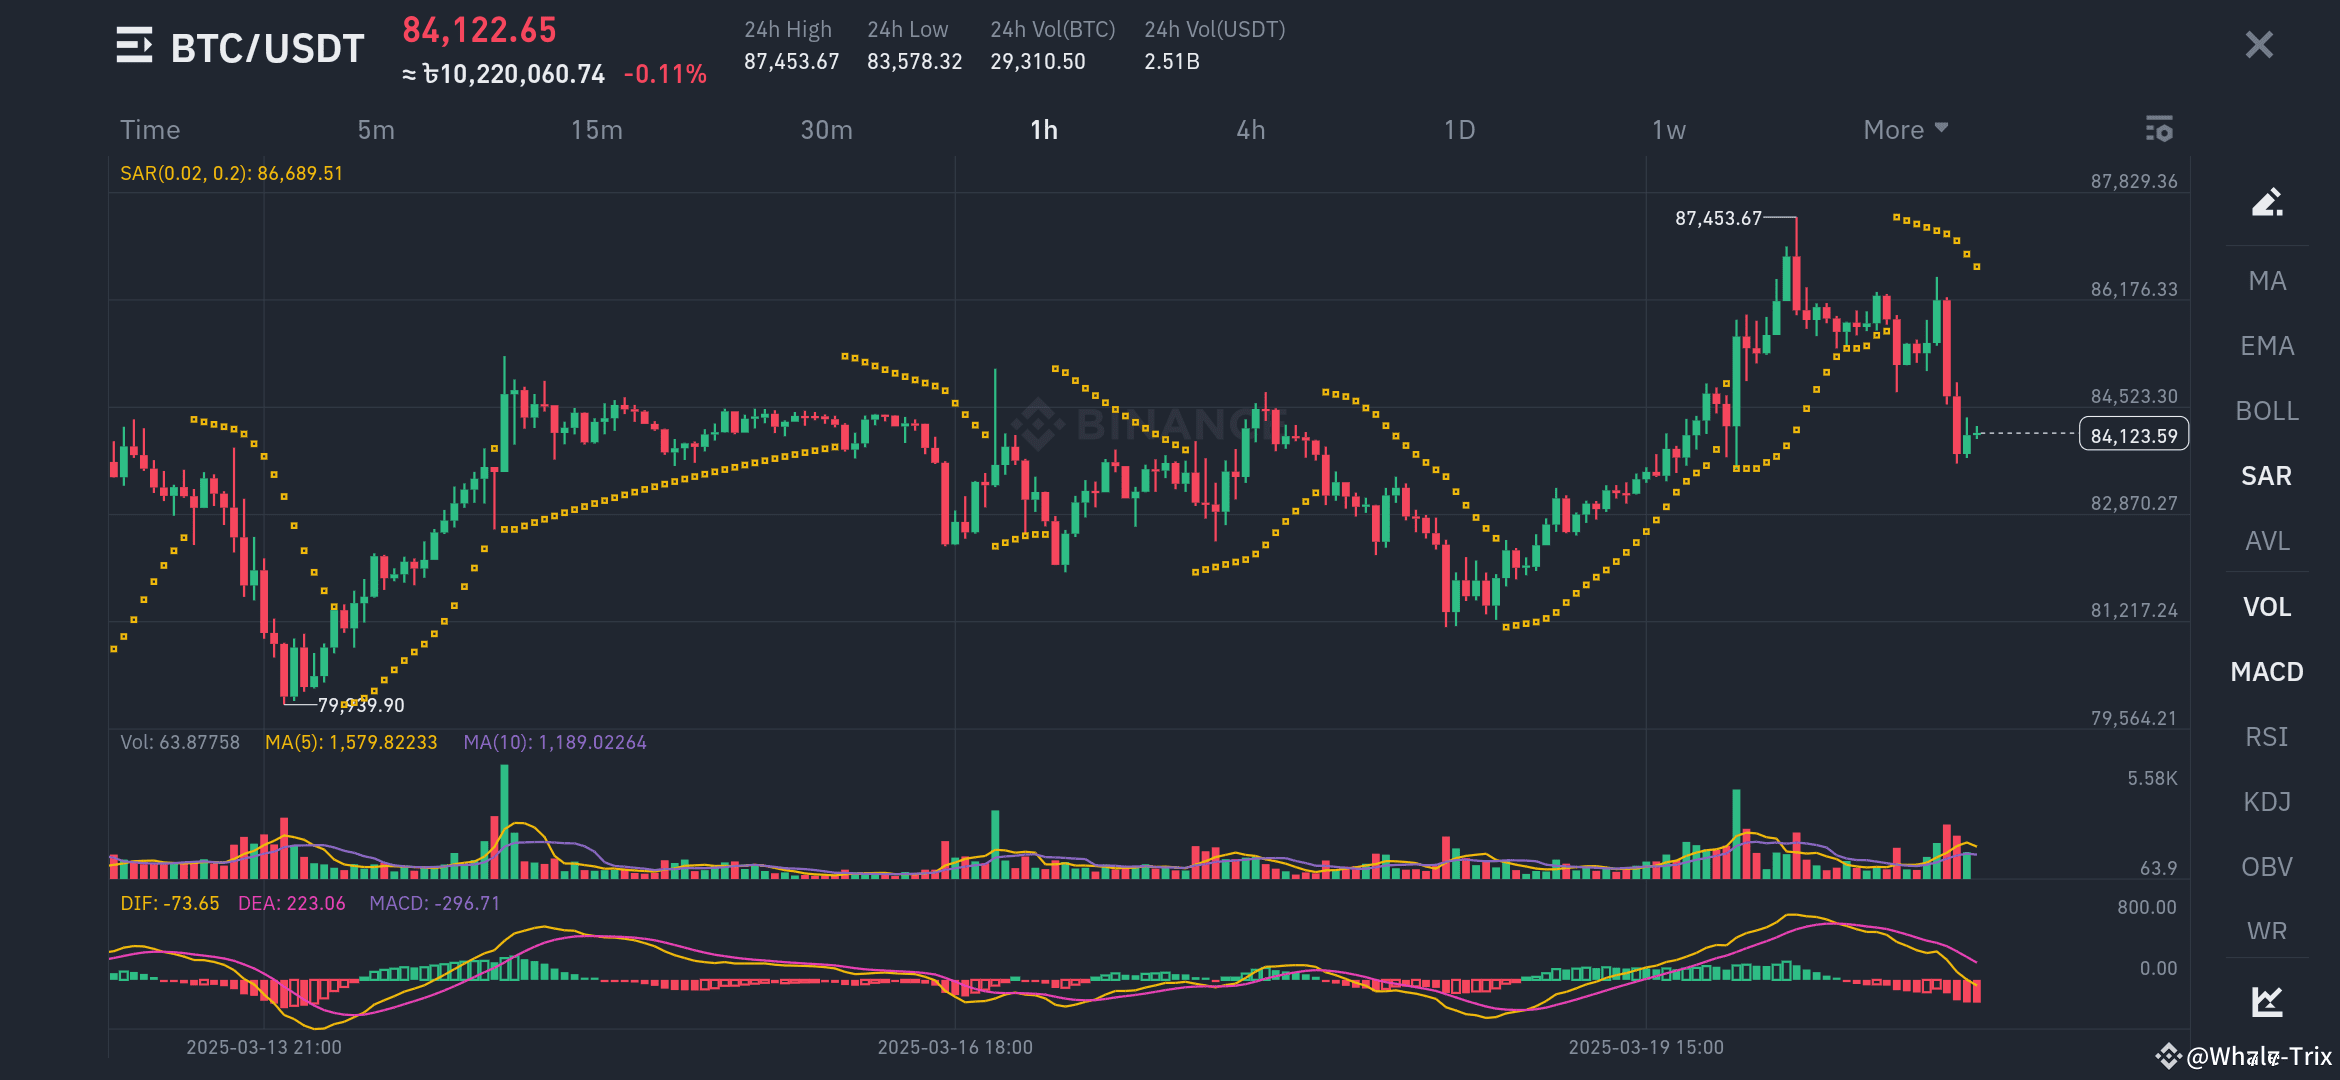Image resolution: width=2340 pixels, height=1080 pixels.
Task: Open the indicator settings icon
Action: (2159, 129)
